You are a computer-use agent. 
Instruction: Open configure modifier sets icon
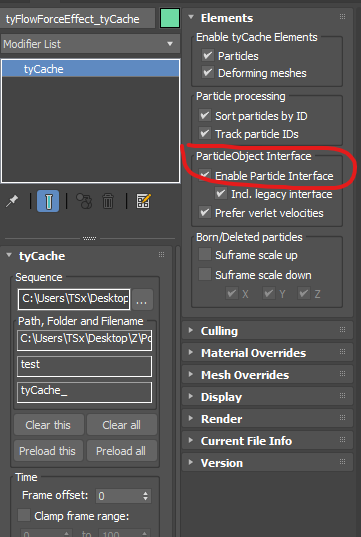(143, 201)
